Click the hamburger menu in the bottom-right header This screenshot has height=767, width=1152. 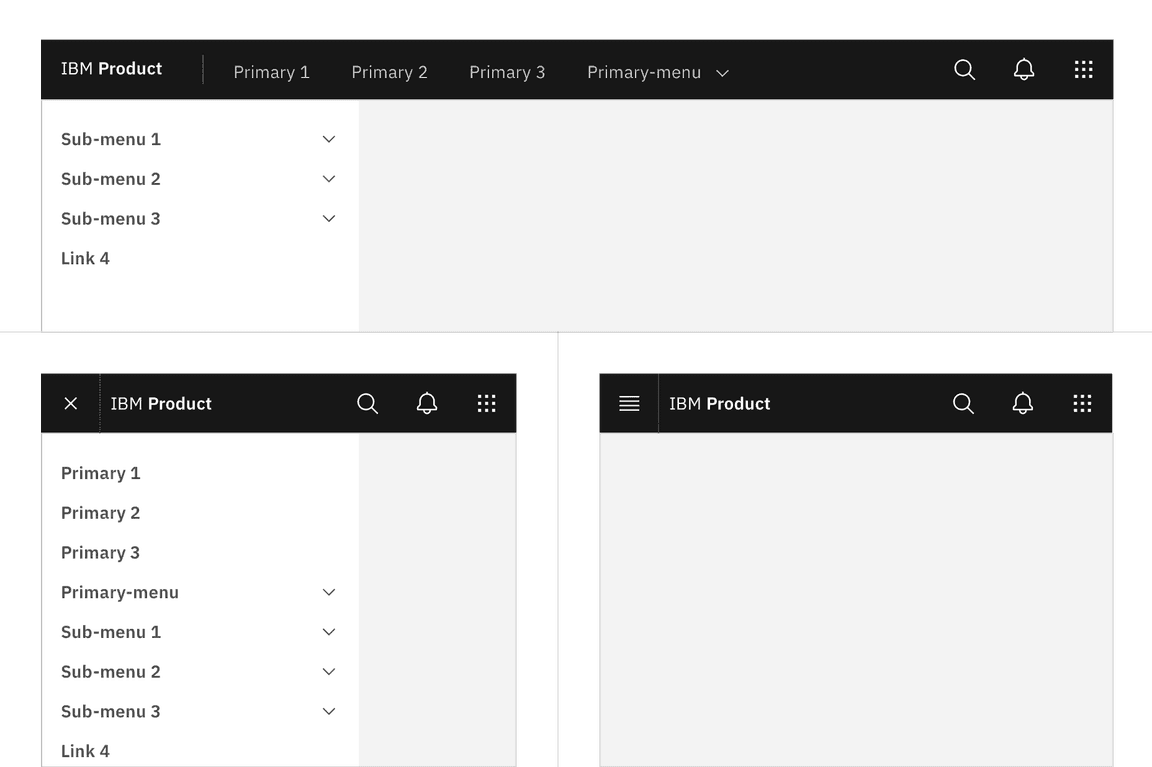[628, 403]
